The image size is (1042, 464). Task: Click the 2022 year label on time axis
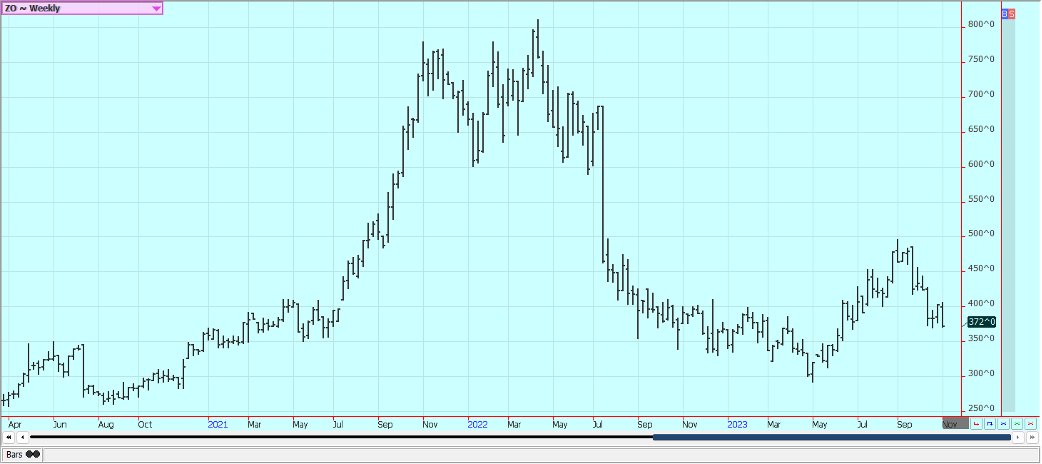(478, 423)
